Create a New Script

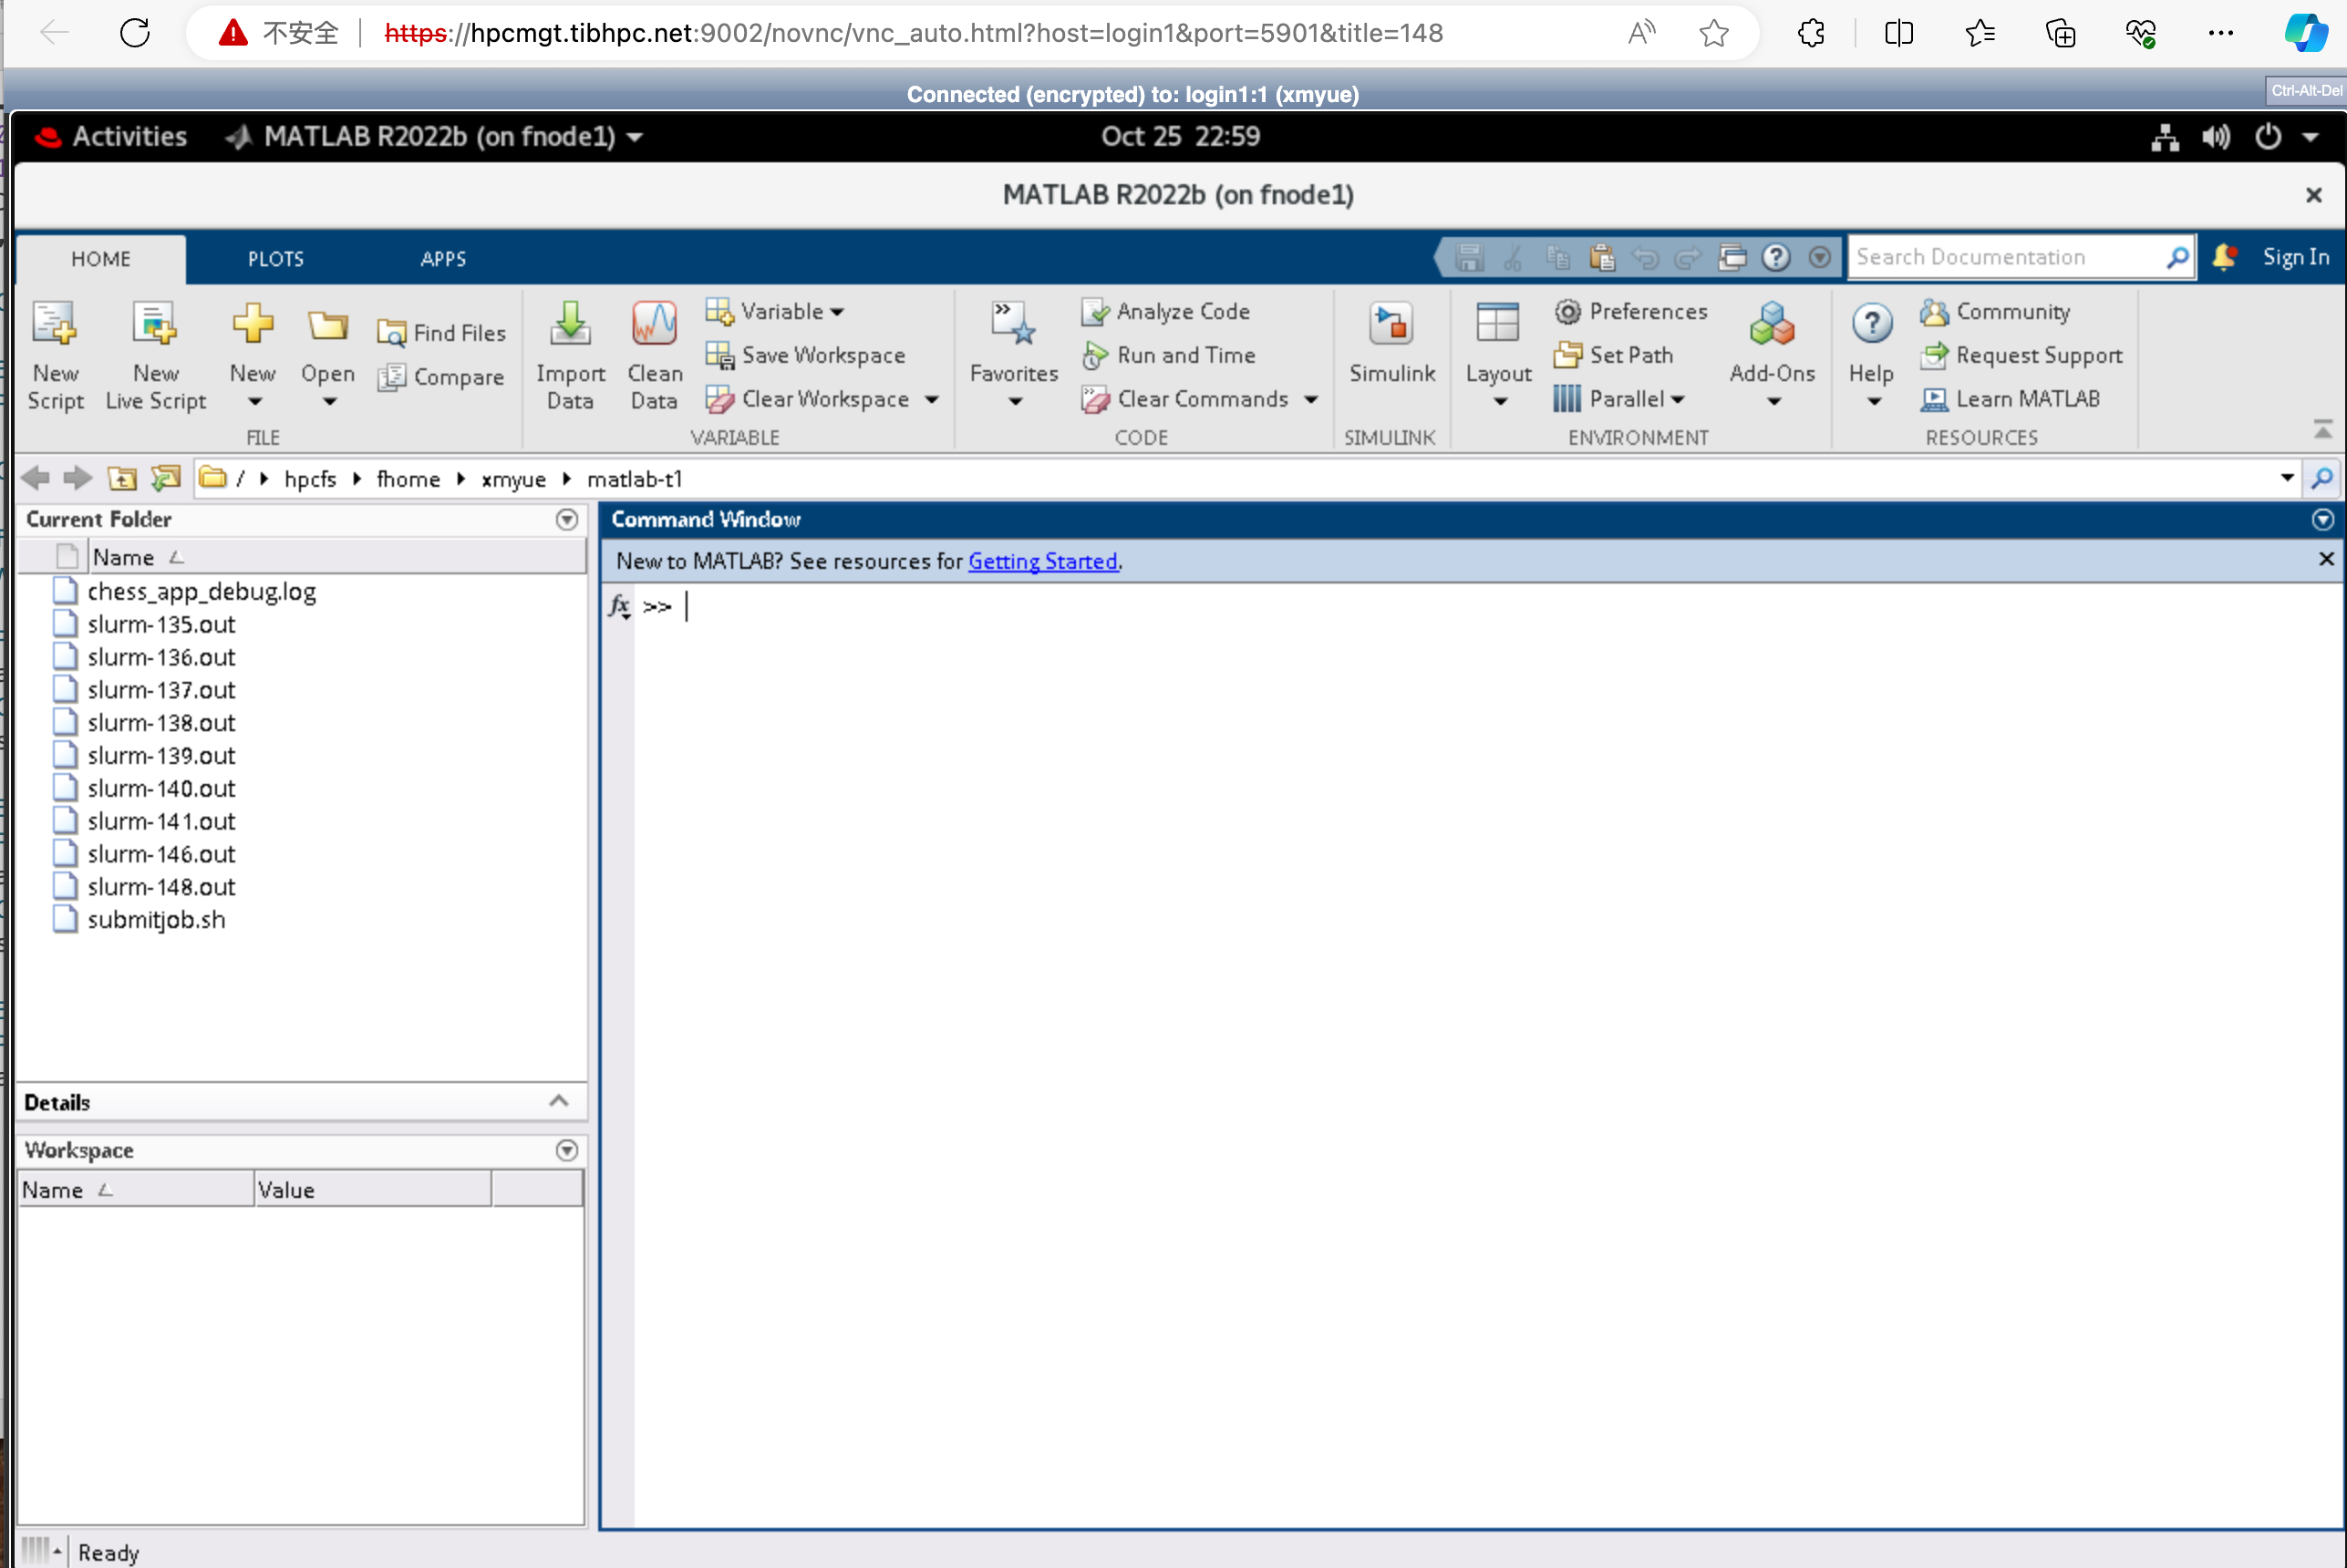point(55,356)
